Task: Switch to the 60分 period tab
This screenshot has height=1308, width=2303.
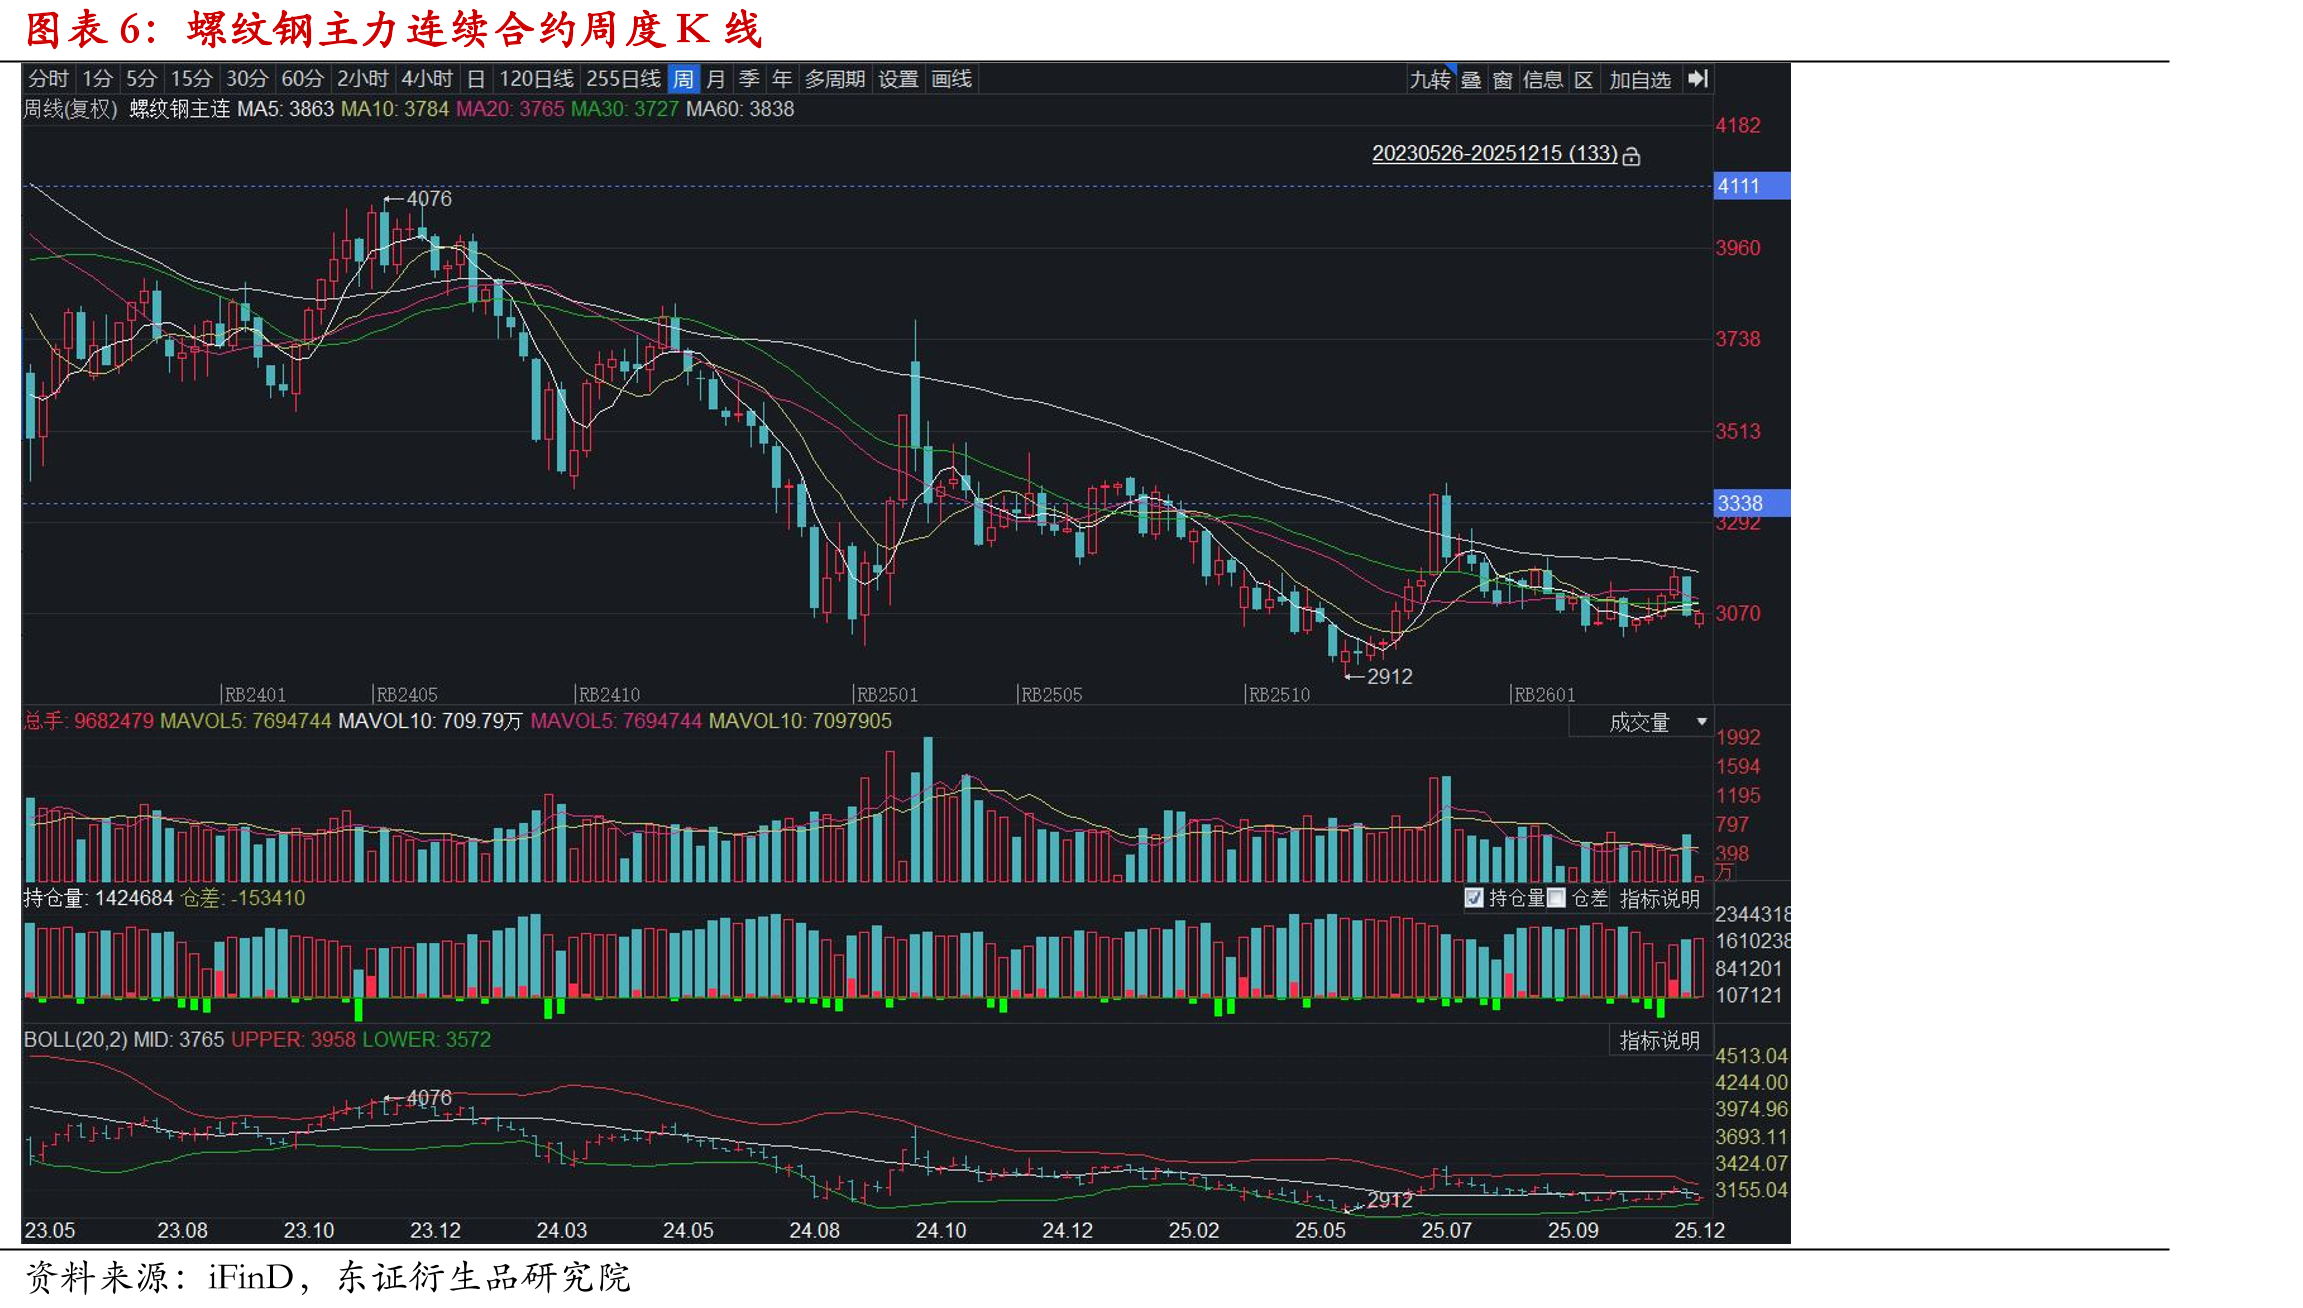Action: click(x=302, y=79)
